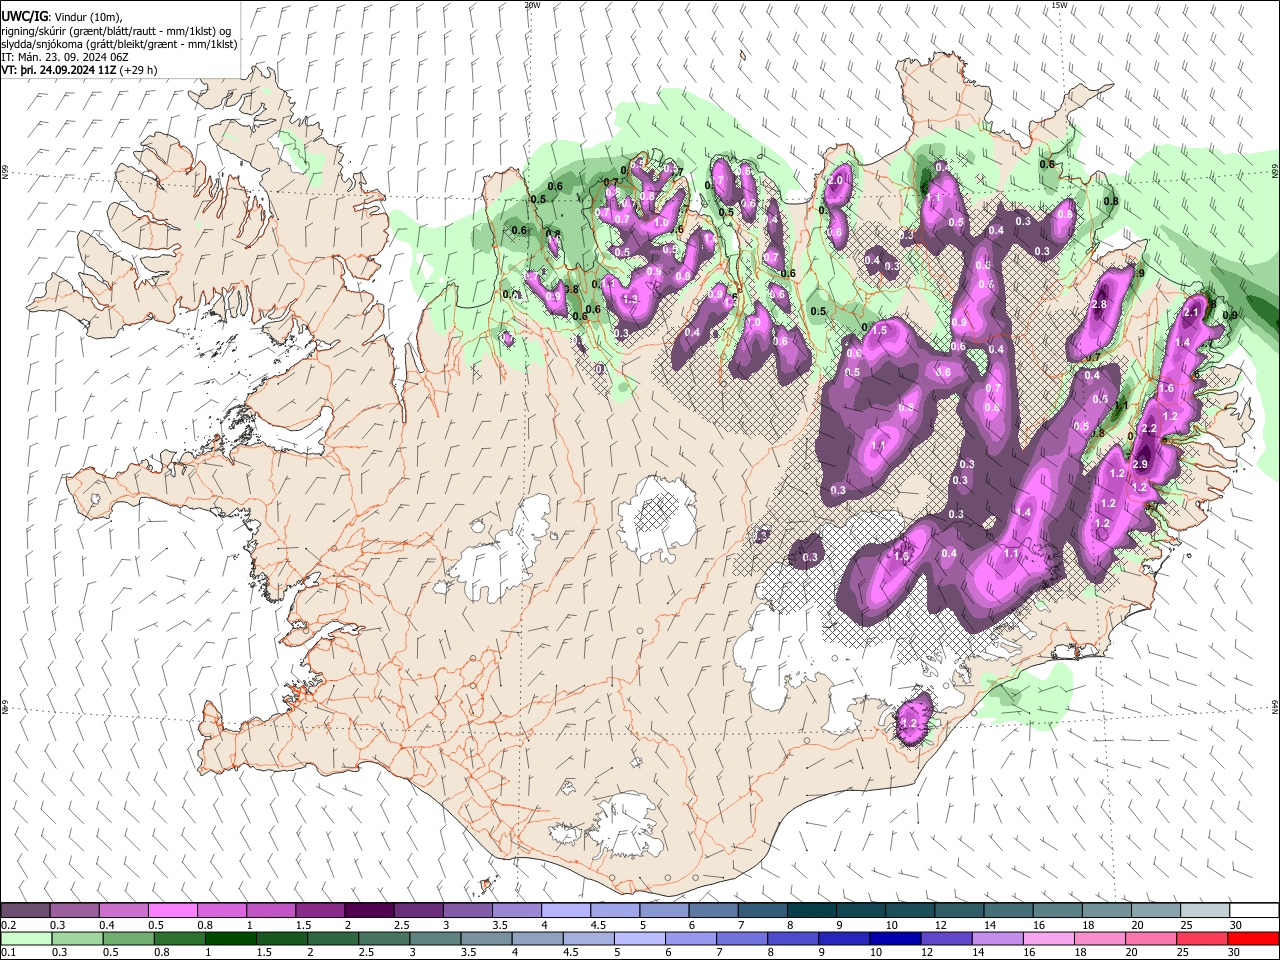Pick the bottom-row green swatch starting at 0.5

tap(128, 939)
